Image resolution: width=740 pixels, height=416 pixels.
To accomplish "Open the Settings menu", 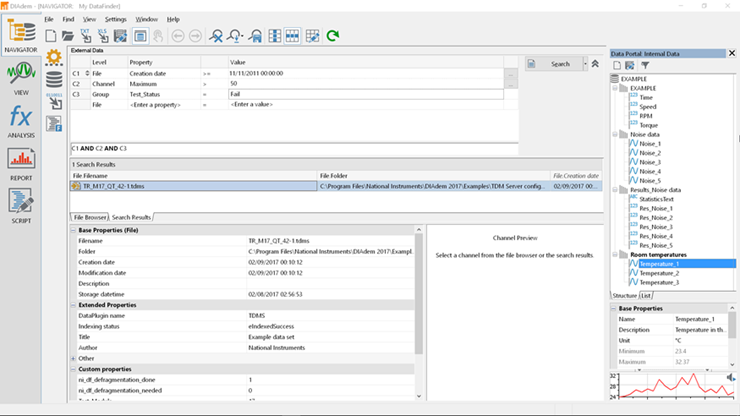I will [x=115, y=19].
